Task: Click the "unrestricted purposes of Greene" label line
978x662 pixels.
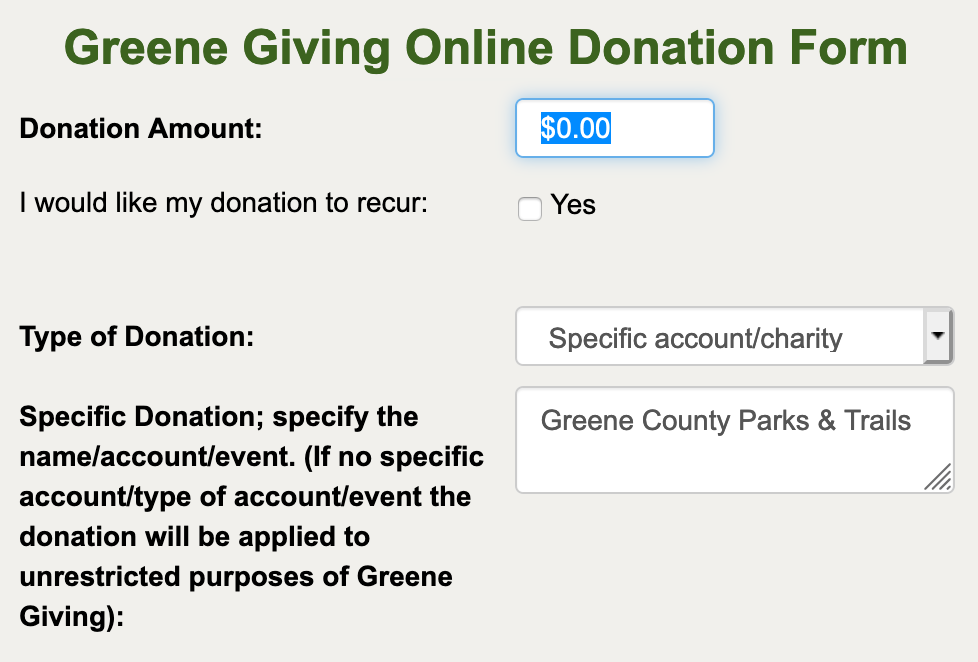Action: [236, 577]
